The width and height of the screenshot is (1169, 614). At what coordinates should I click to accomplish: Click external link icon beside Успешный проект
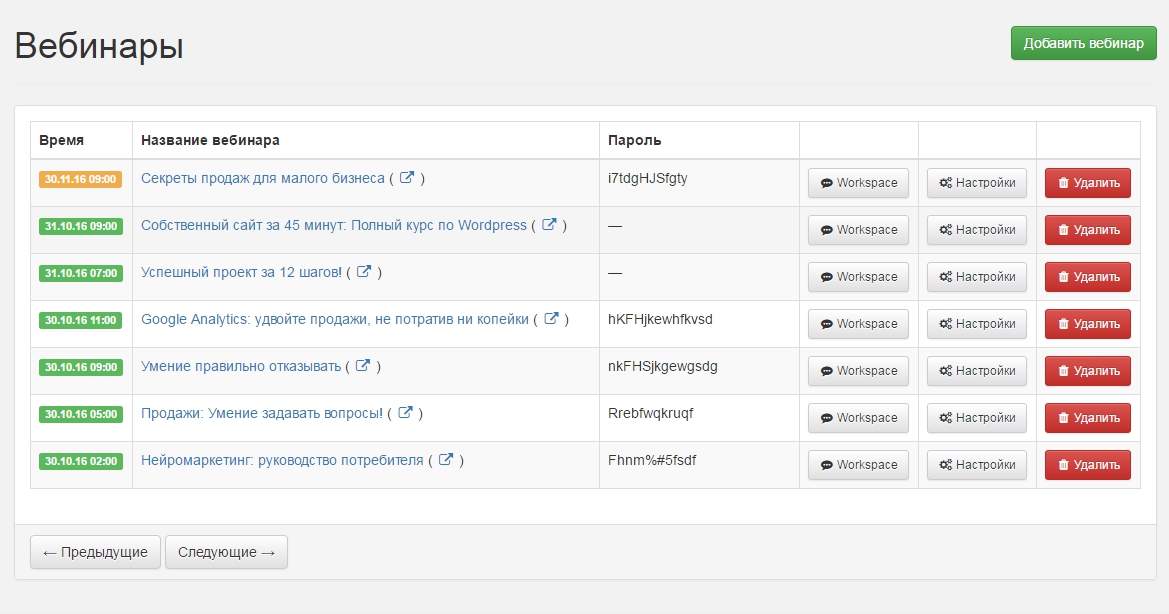(364, 272)
